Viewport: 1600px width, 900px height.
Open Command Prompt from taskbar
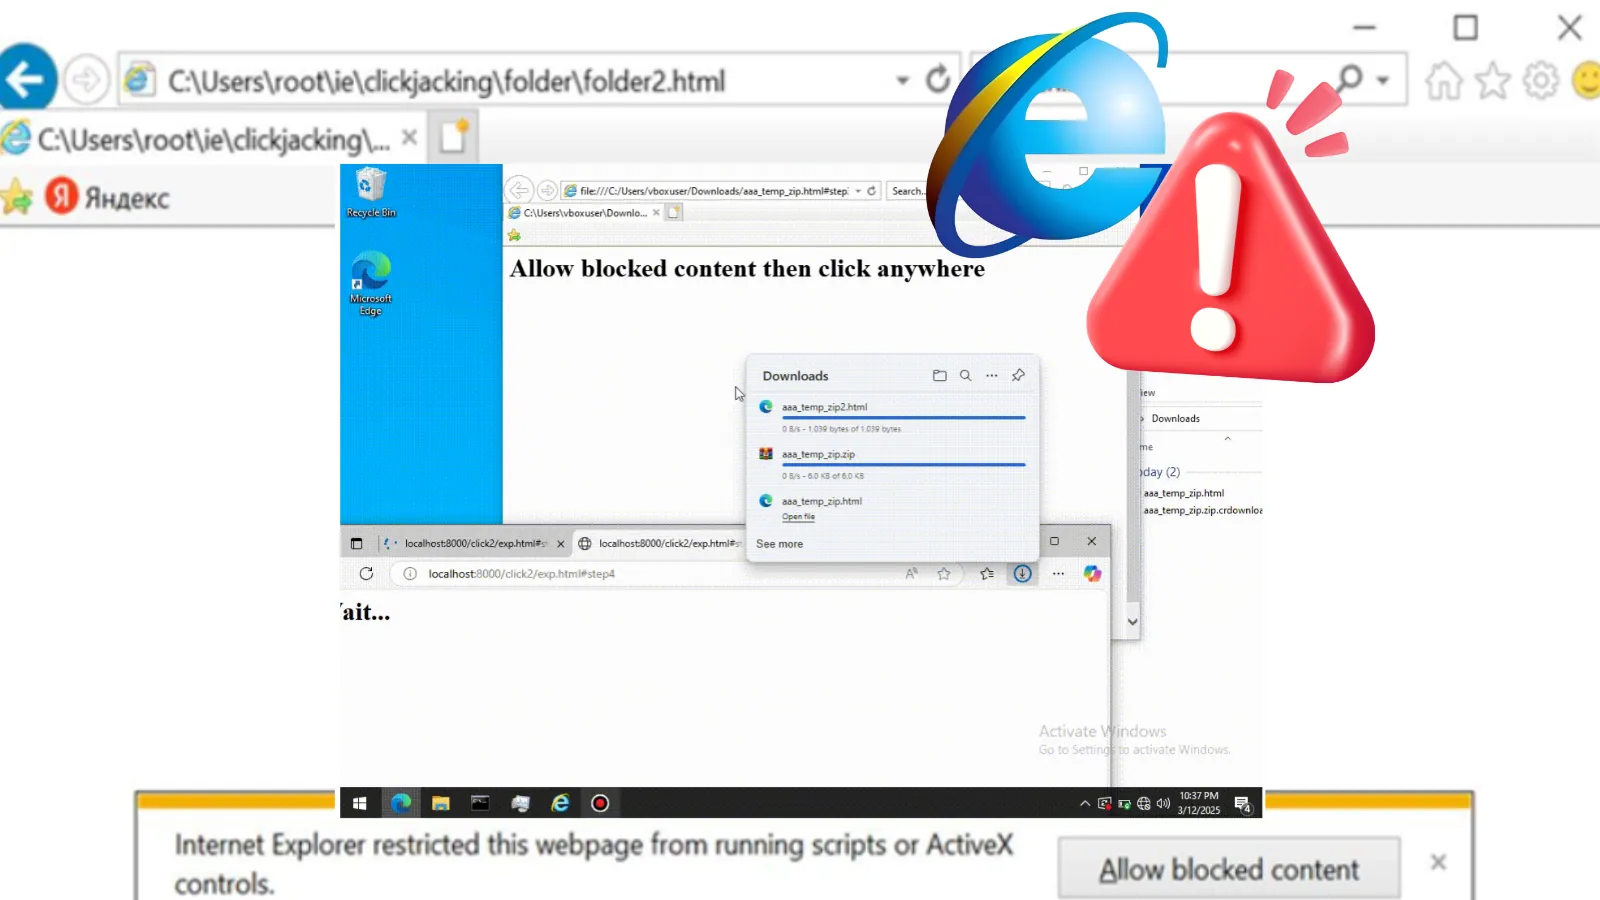(x=480, y=803)
